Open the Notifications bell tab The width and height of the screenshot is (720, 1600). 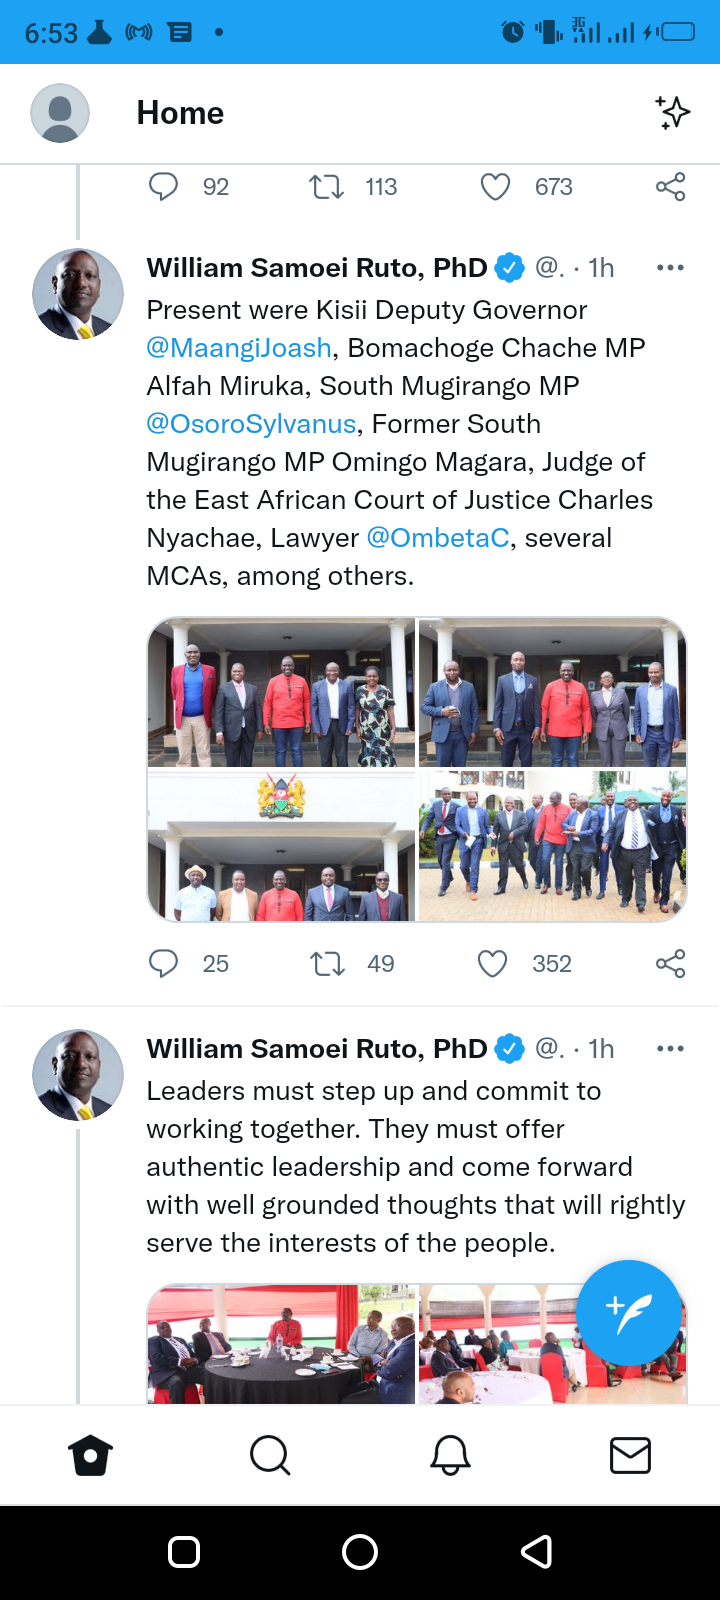(x=450, y=1456)
